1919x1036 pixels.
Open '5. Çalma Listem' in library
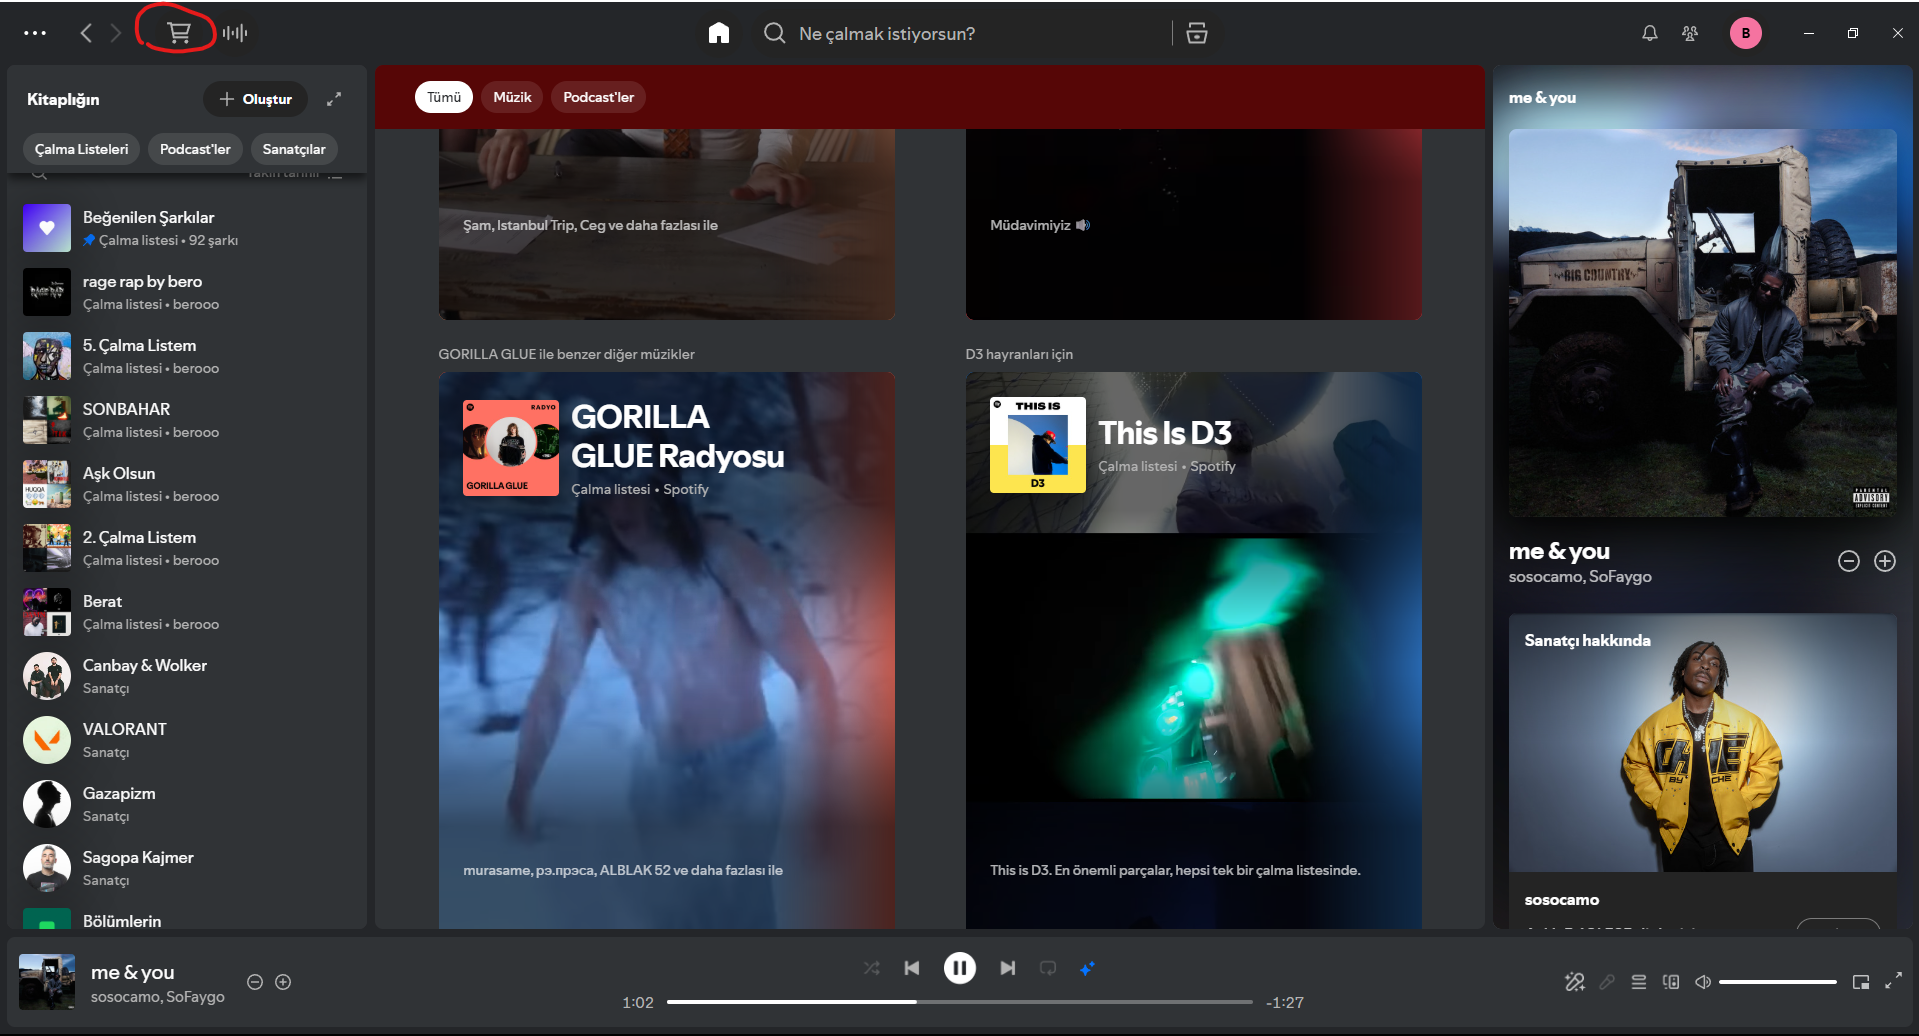click(x=187, y=356)
